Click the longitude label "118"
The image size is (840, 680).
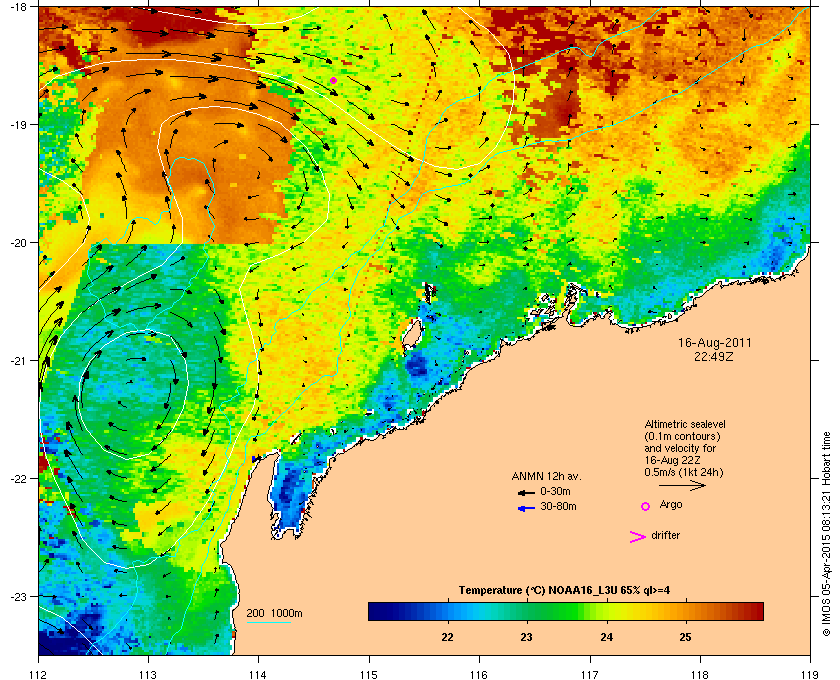(x=700, y=674)
